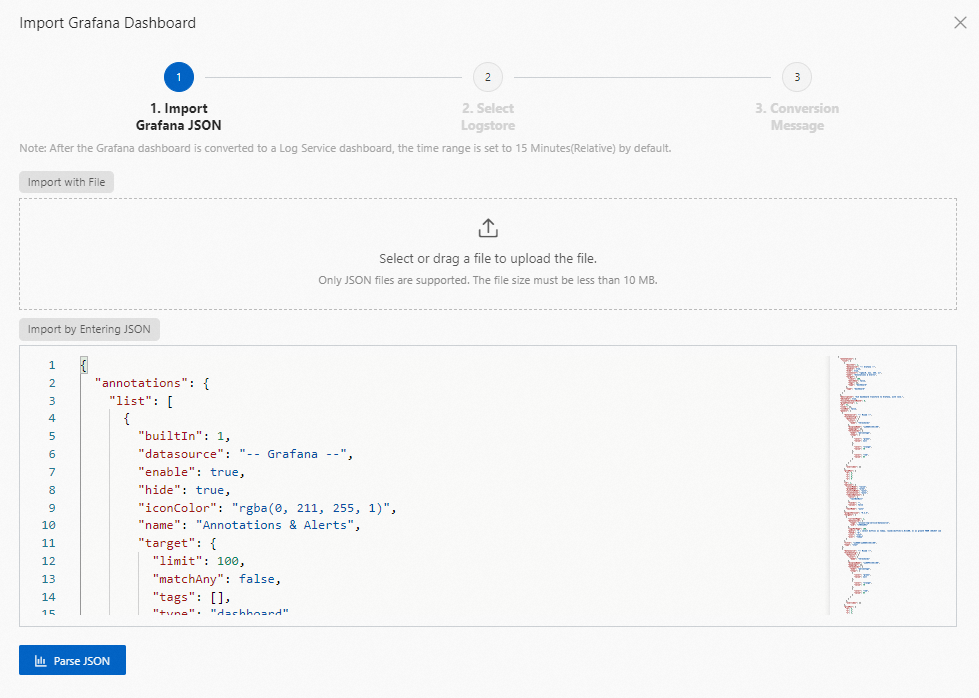Select step 2 circle in wizard
This screenshot has width=979, height=698.
(488, 77)
